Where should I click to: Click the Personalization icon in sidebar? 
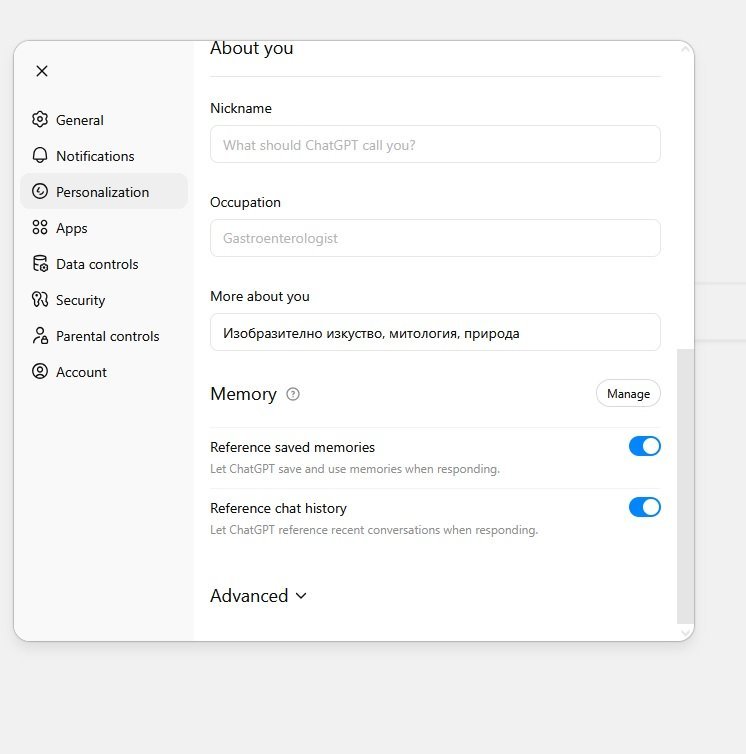[x=40, y=192]
